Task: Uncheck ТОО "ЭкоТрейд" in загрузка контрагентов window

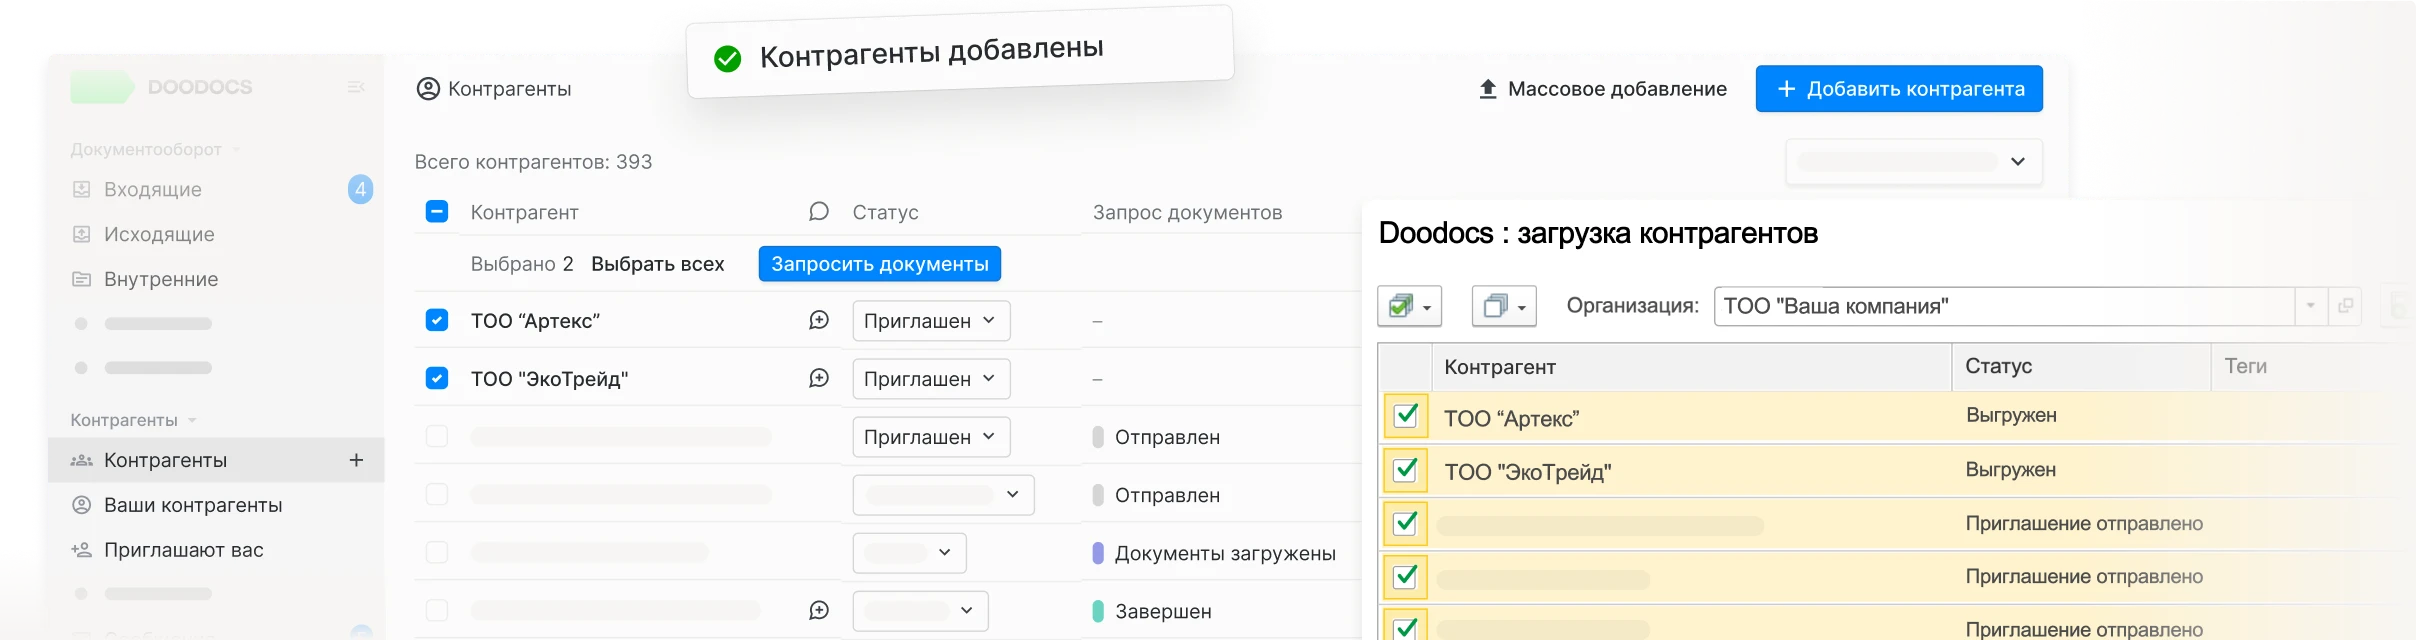Action: (x=1405, y=470)
